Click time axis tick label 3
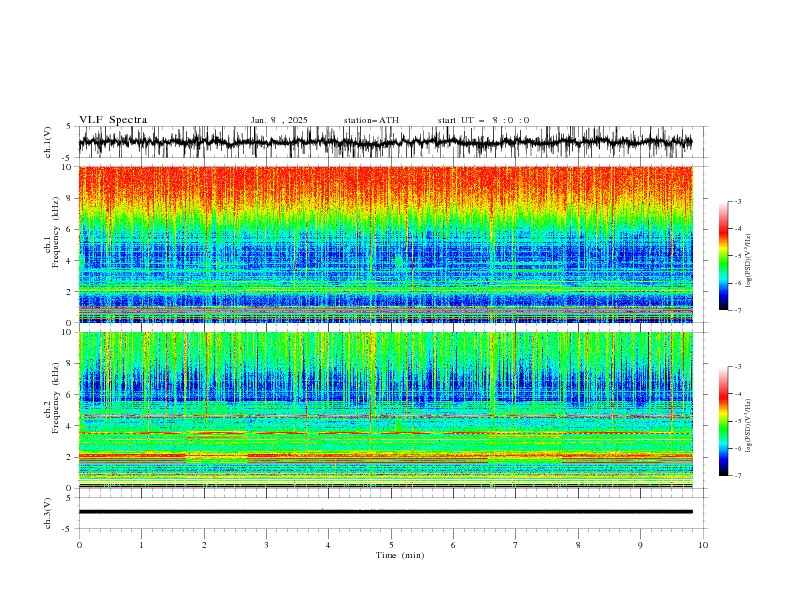This screenshot has width=792, height=612. point(266,545)
